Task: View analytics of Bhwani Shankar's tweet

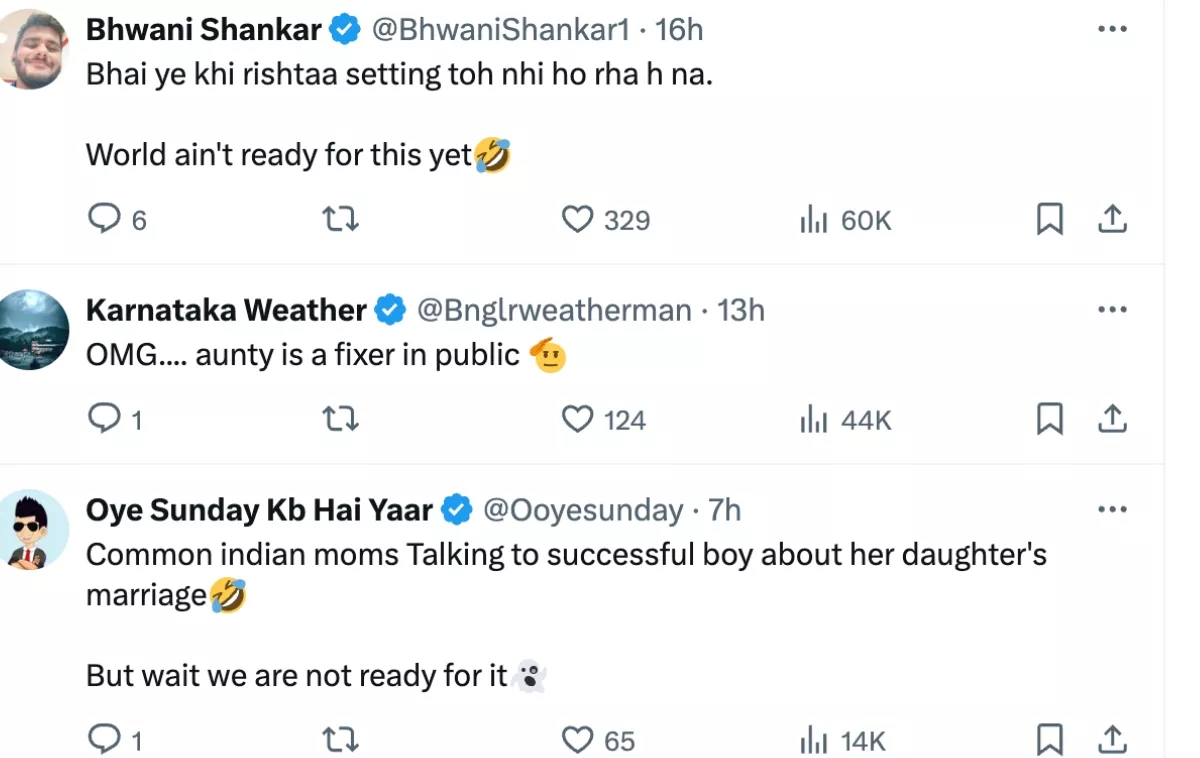Action: click(814, 220)
